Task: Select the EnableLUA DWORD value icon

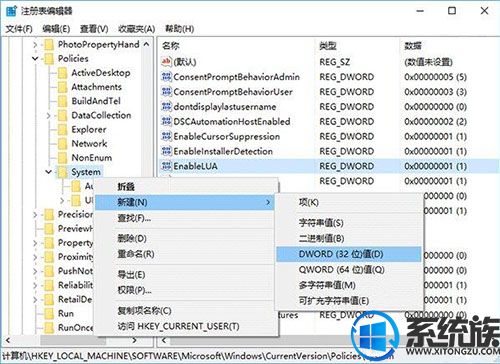Action: pos(166,166)
